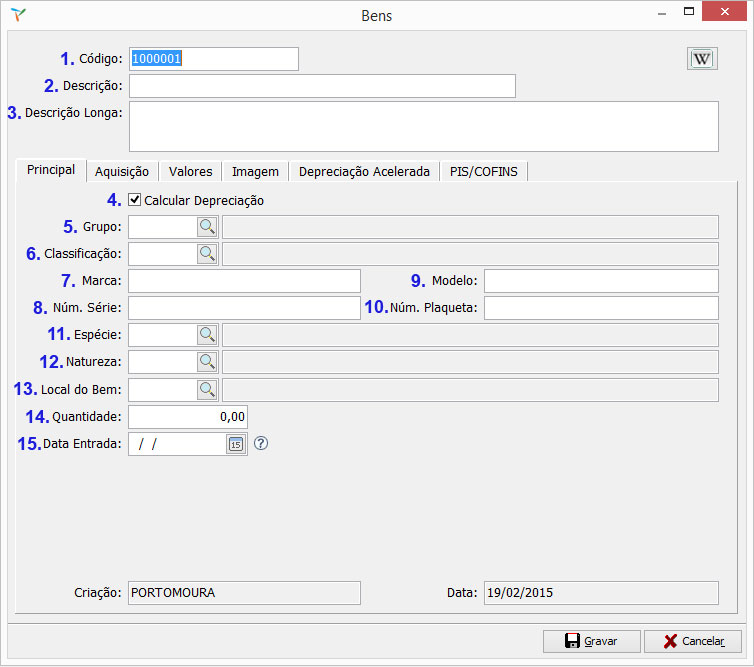Select the PIS/COFINS tab
754x667 pixels.
coord(484,172)
